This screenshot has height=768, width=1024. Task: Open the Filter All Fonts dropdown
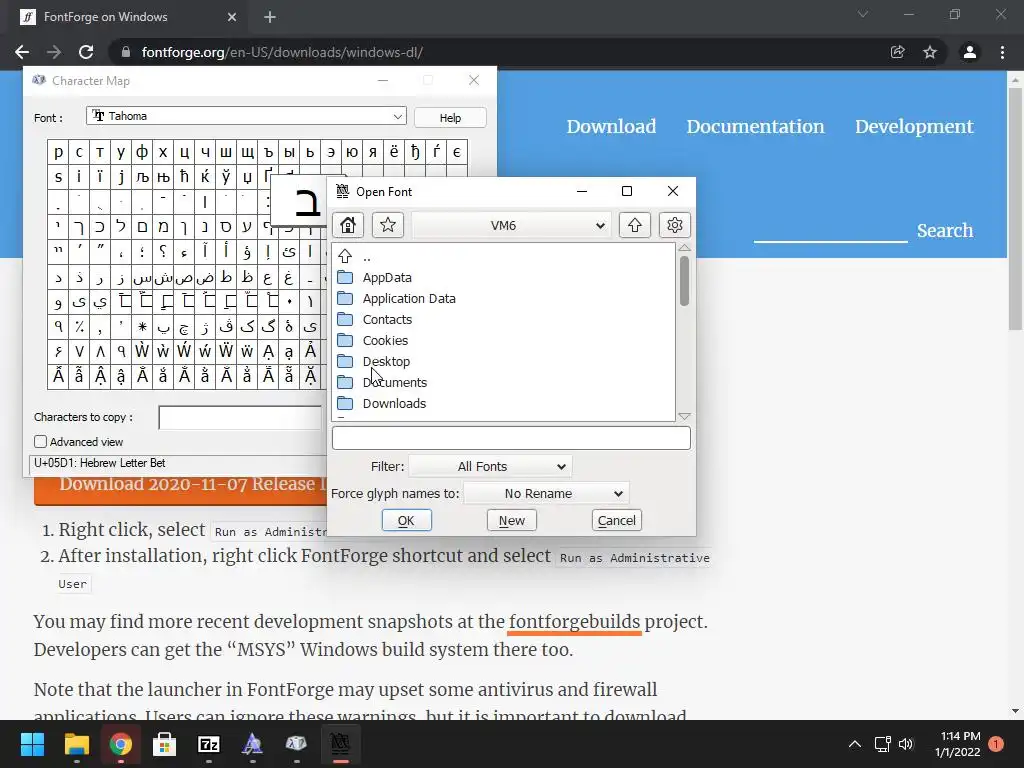click(x=490, y=466)
